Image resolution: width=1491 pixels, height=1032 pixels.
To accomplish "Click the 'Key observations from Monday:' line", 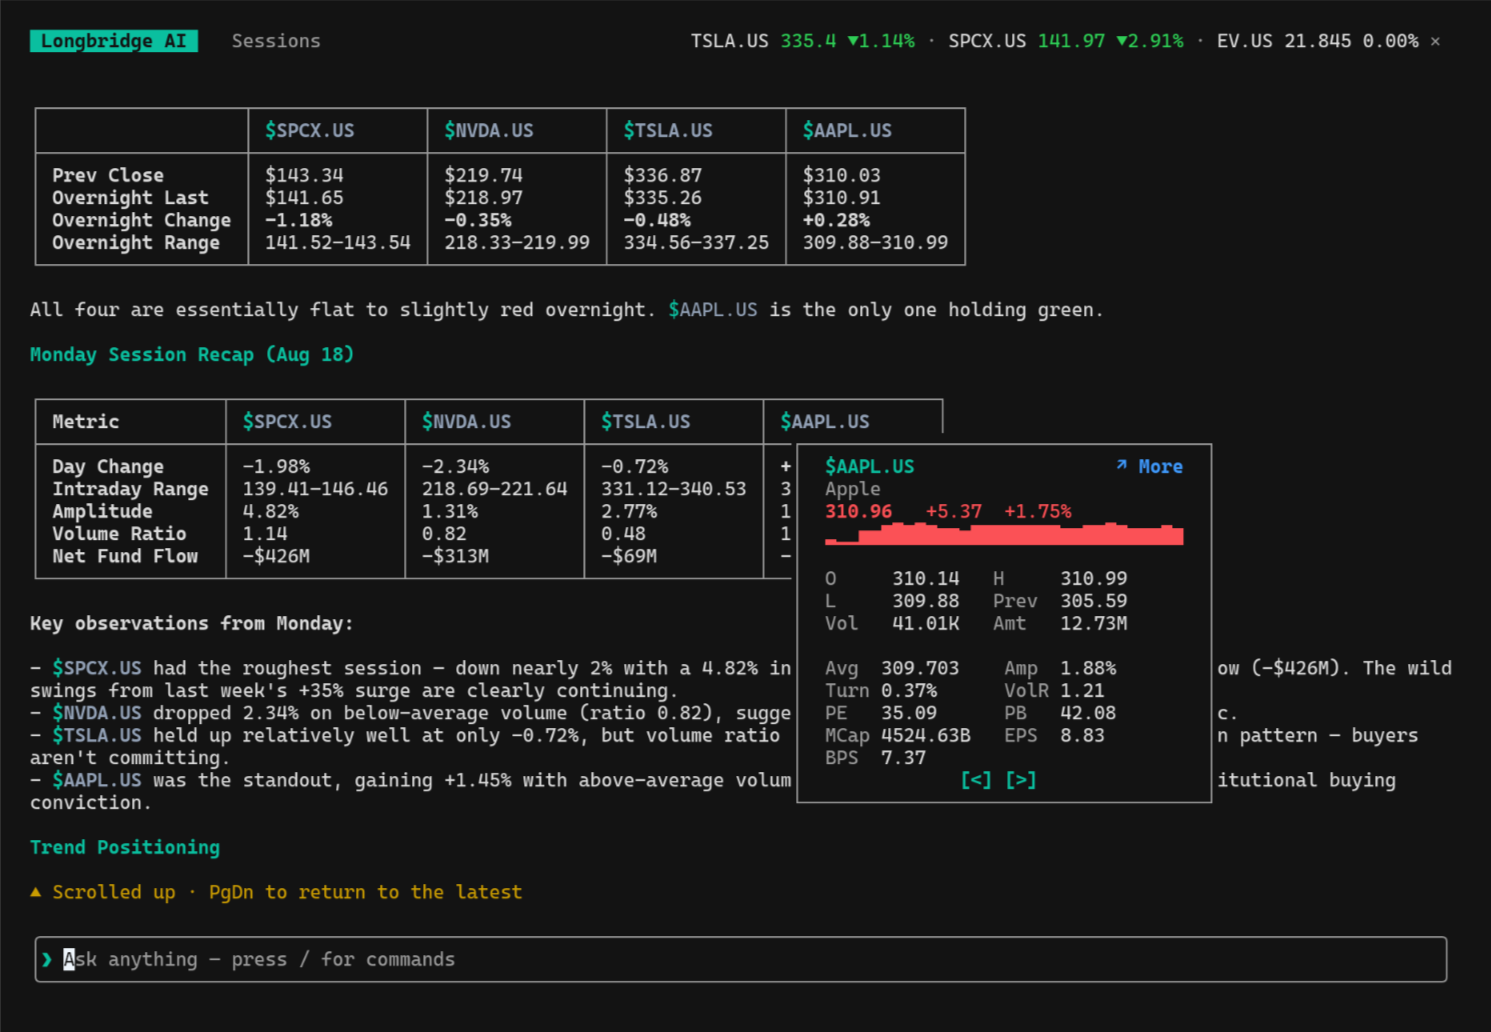I will 192,623.
